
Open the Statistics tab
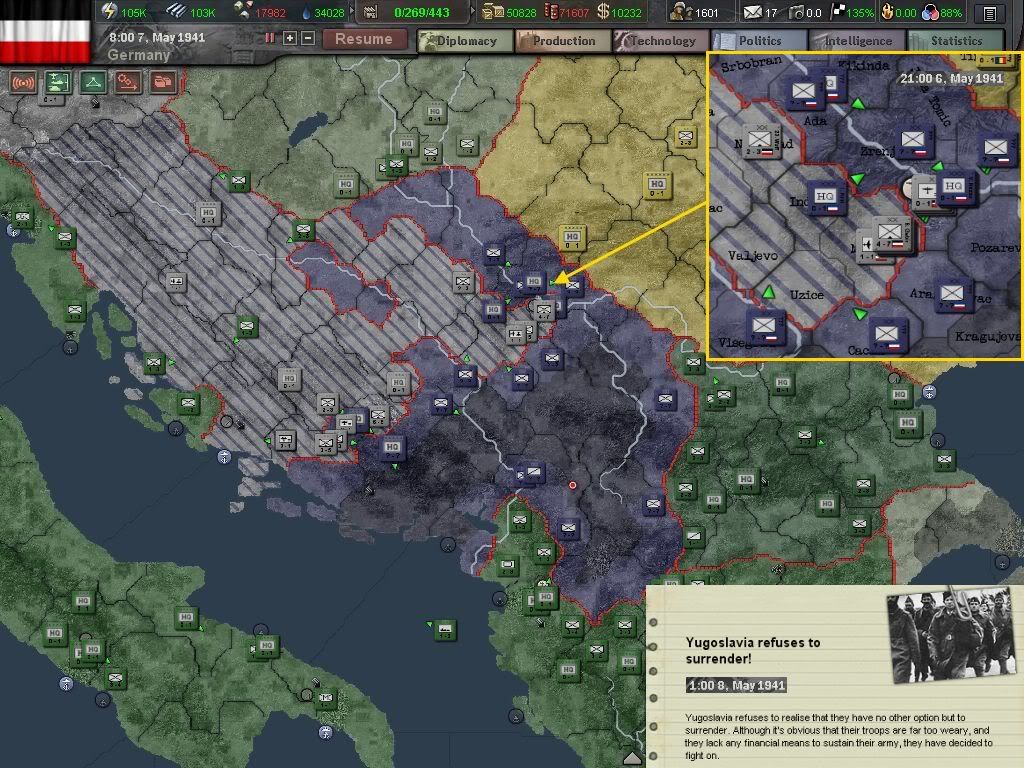click(956, 40)
